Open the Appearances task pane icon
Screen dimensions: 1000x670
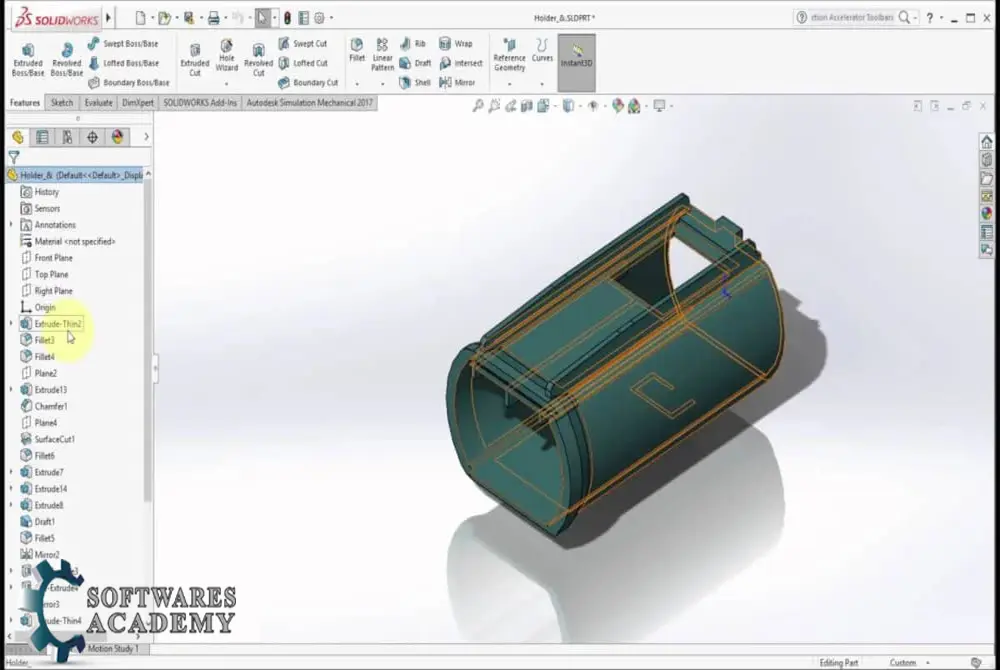click(987, 214)
